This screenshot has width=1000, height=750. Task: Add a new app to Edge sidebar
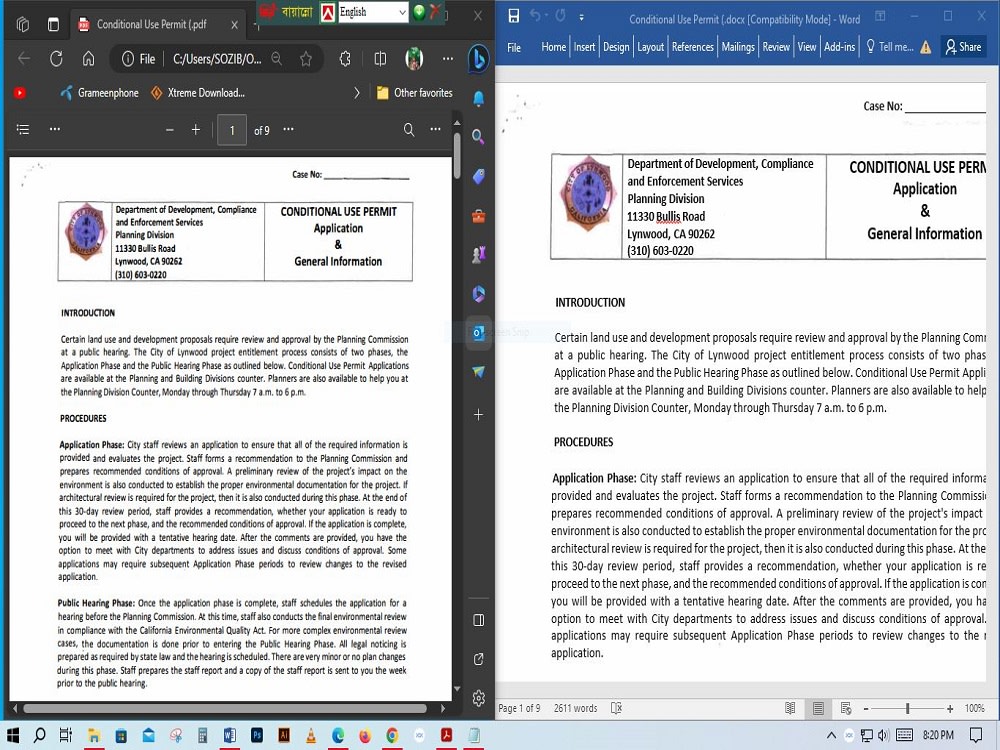pyautogui.click(x=478, y=415)
